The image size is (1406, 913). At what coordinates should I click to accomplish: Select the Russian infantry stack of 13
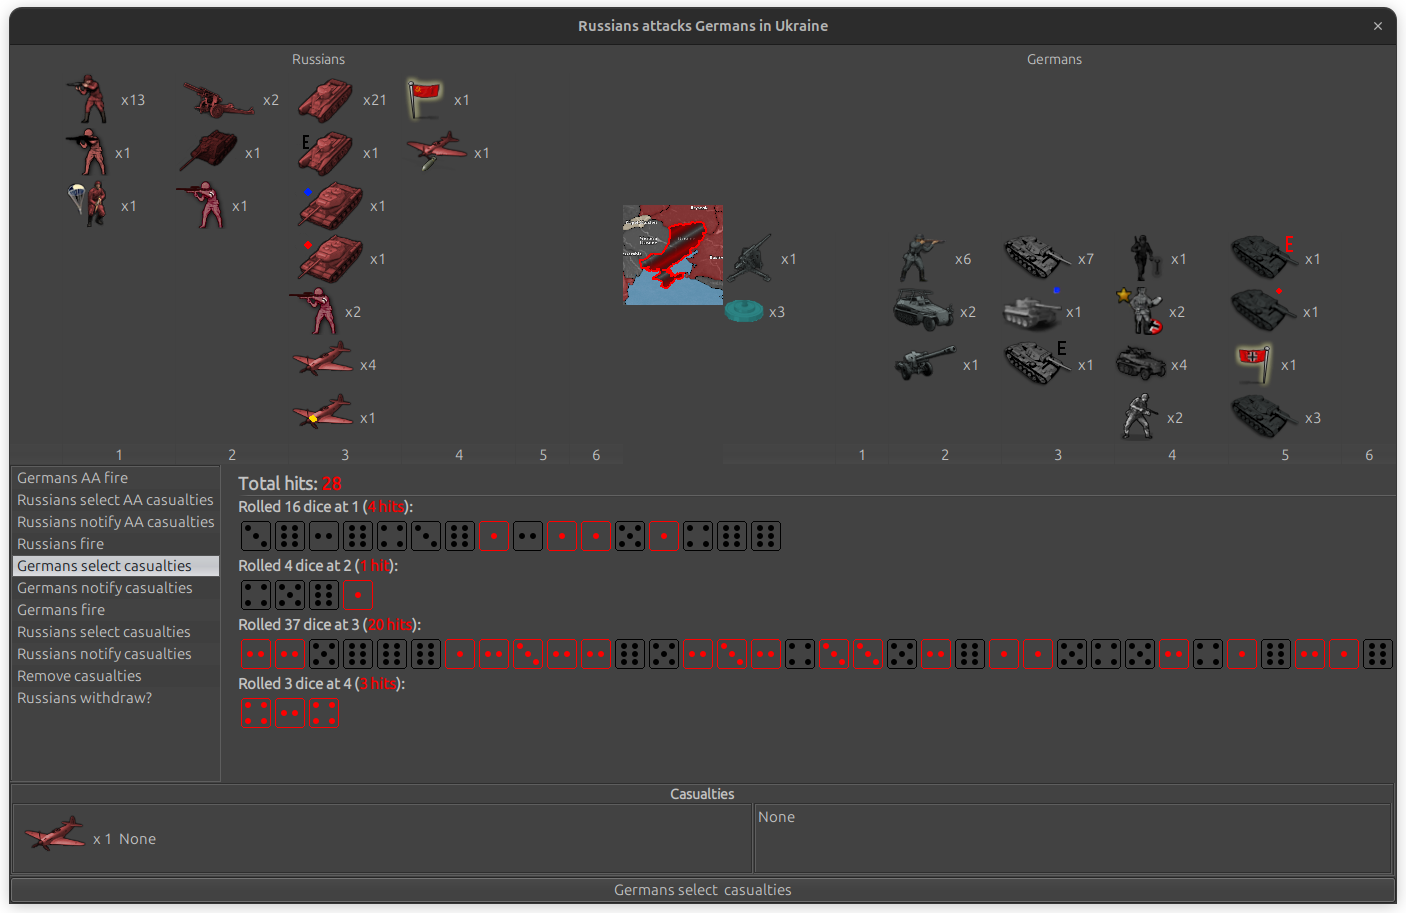[x=88, y=99]
